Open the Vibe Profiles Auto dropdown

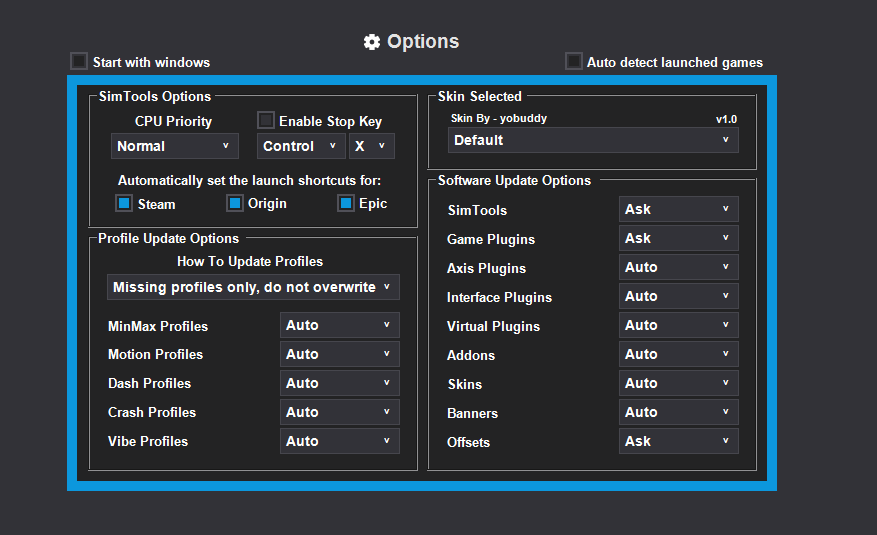(x=339, y=441)
